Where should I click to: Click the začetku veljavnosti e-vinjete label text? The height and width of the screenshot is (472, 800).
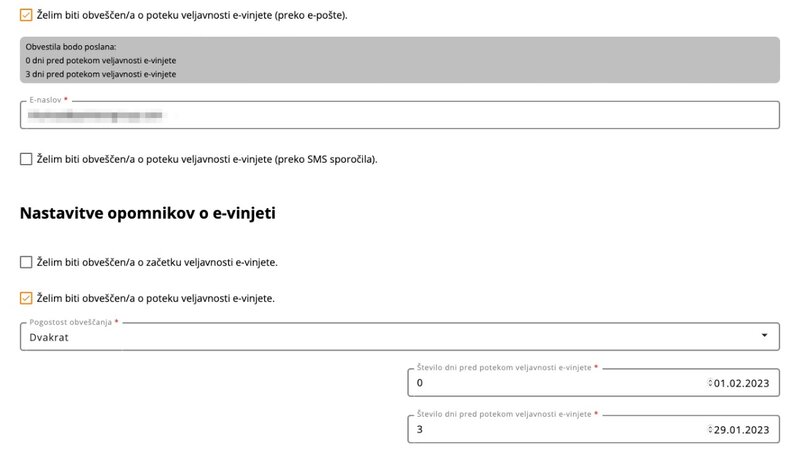coord(156,262)
